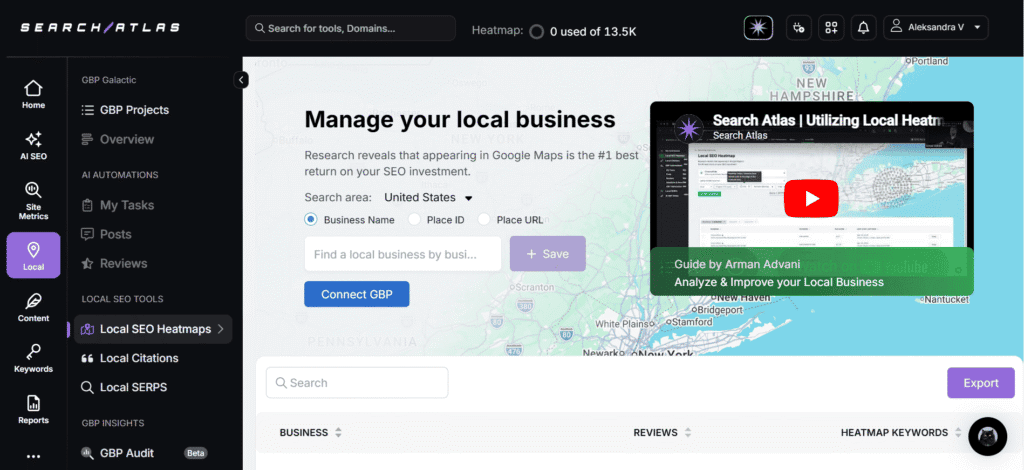Viewport: 1024px width, 470px height.
Task: Open notifications bell
Action: [863, 27]
